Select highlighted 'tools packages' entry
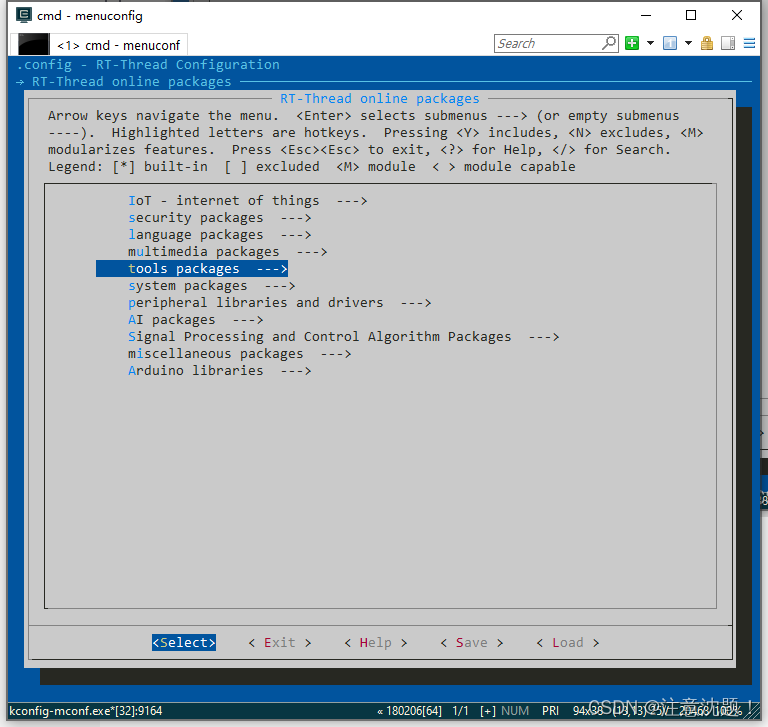This screenshot has height=727, width=768. (192, 268)
